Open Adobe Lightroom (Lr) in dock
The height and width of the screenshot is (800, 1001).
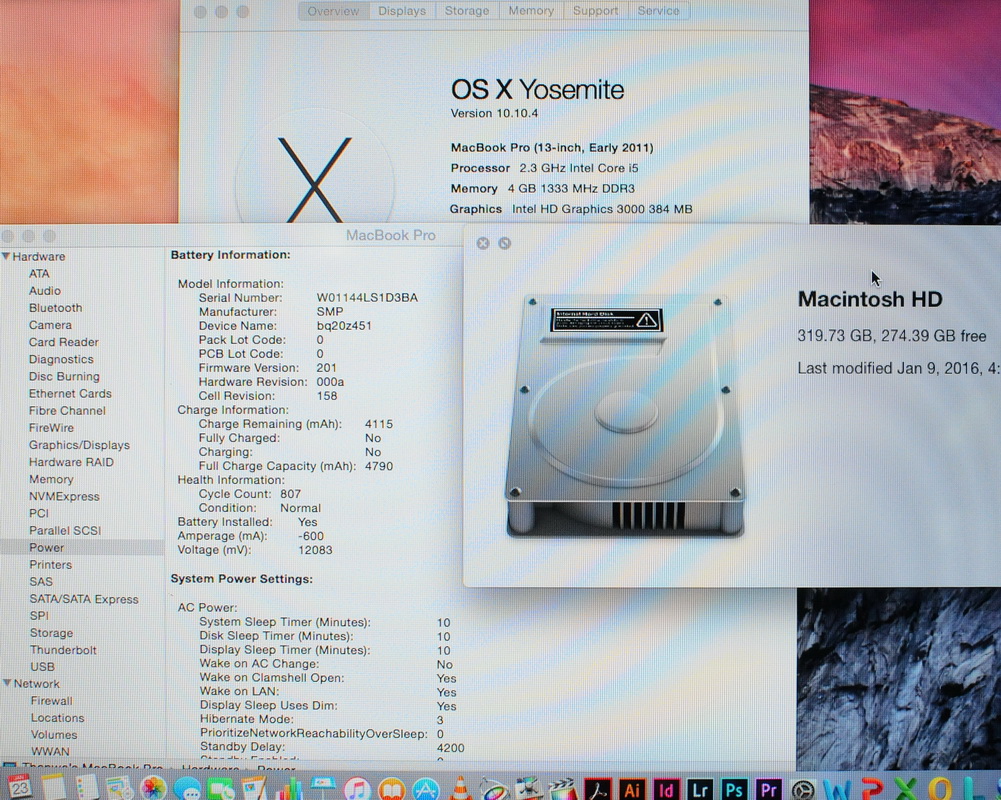(700, 789)
